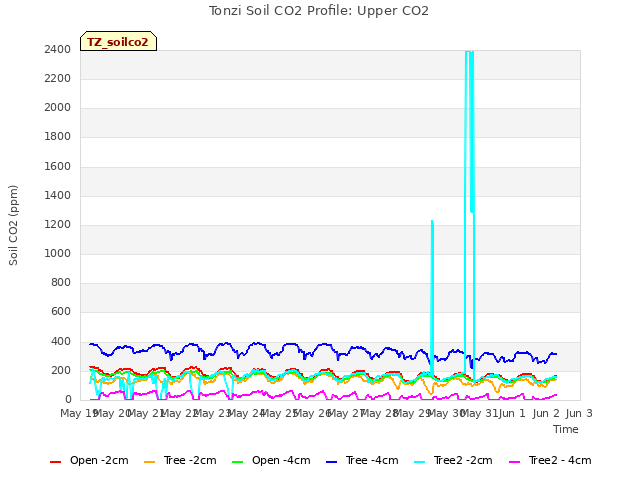Click the May 31 x-axis date label

tap(478, 413)
